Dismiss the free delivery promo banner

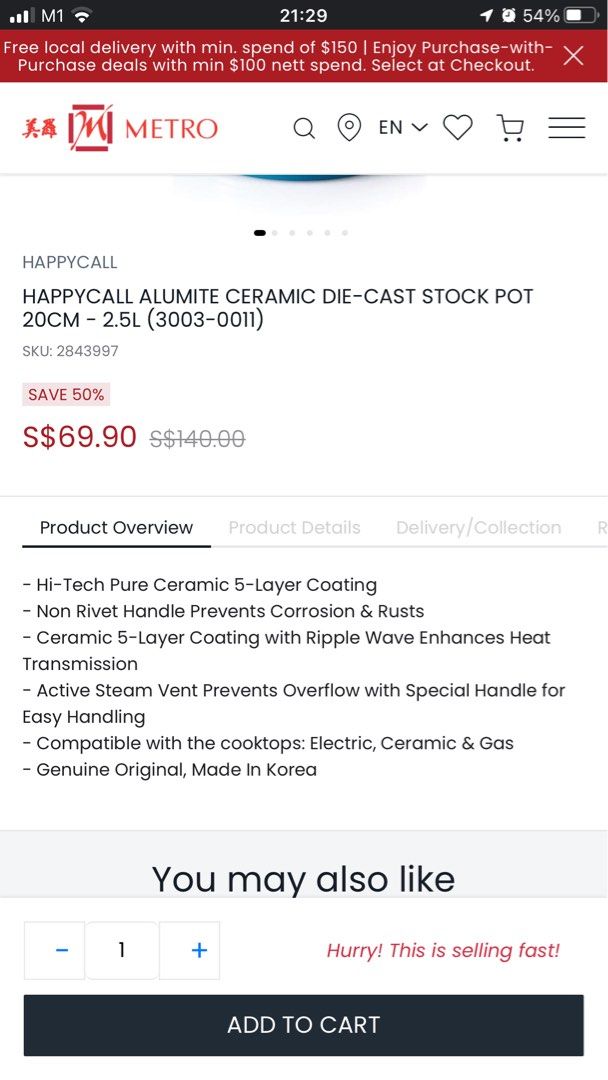573,55
